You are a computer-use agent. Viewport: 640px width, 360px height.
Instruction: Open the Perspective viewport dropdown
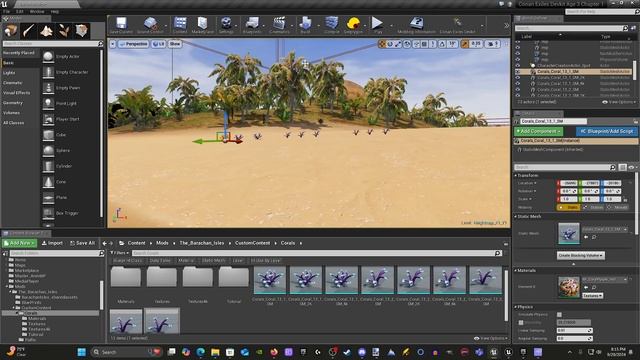[x=133, y=44]
